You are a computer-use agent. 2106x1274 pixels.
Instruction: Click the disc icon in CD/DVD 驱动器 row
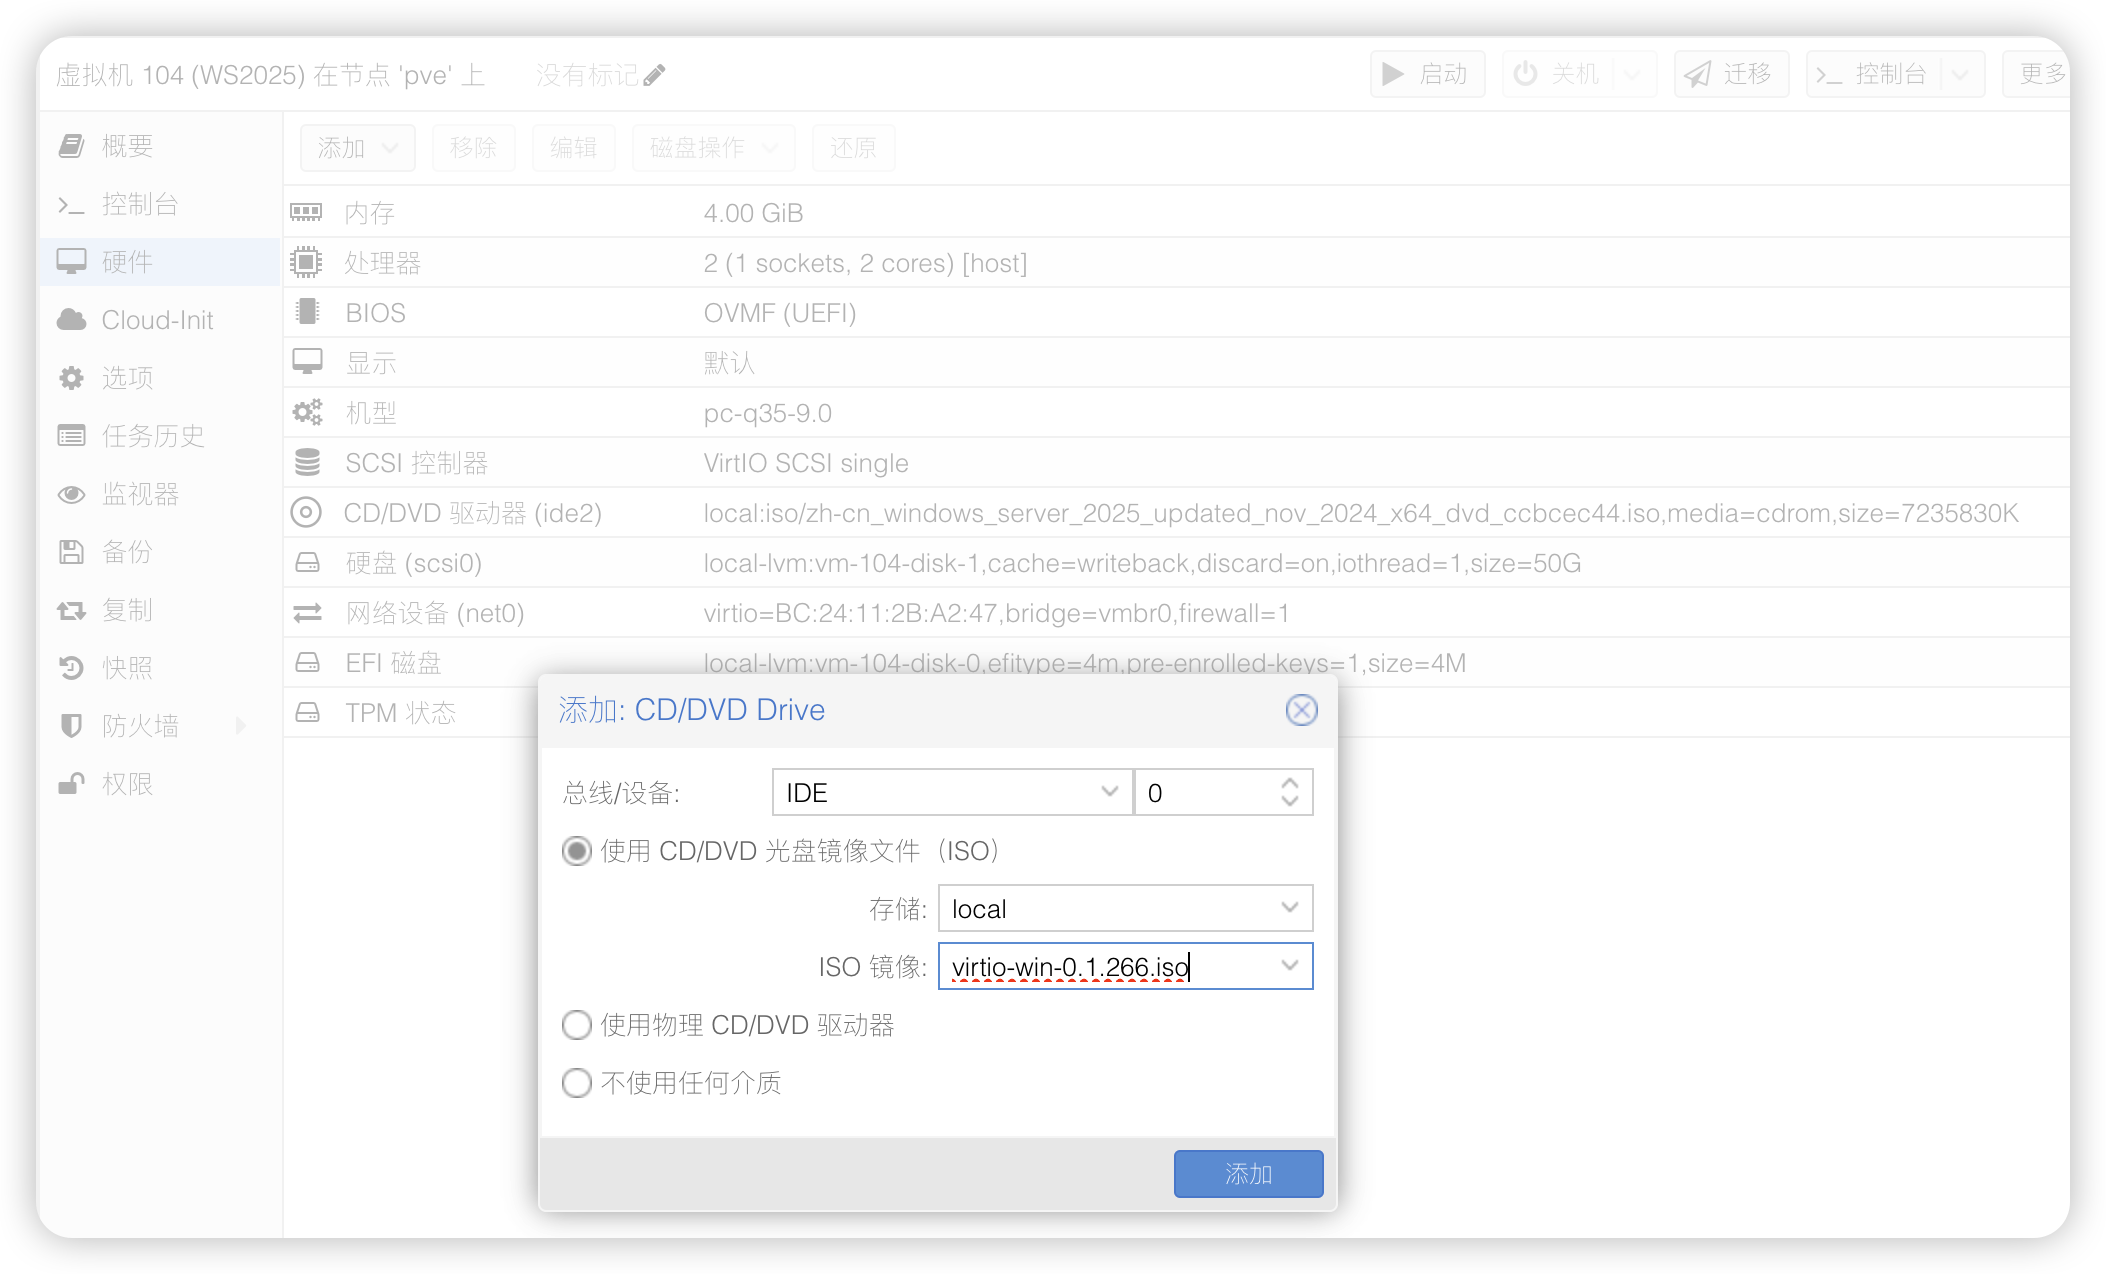point(306,512)
